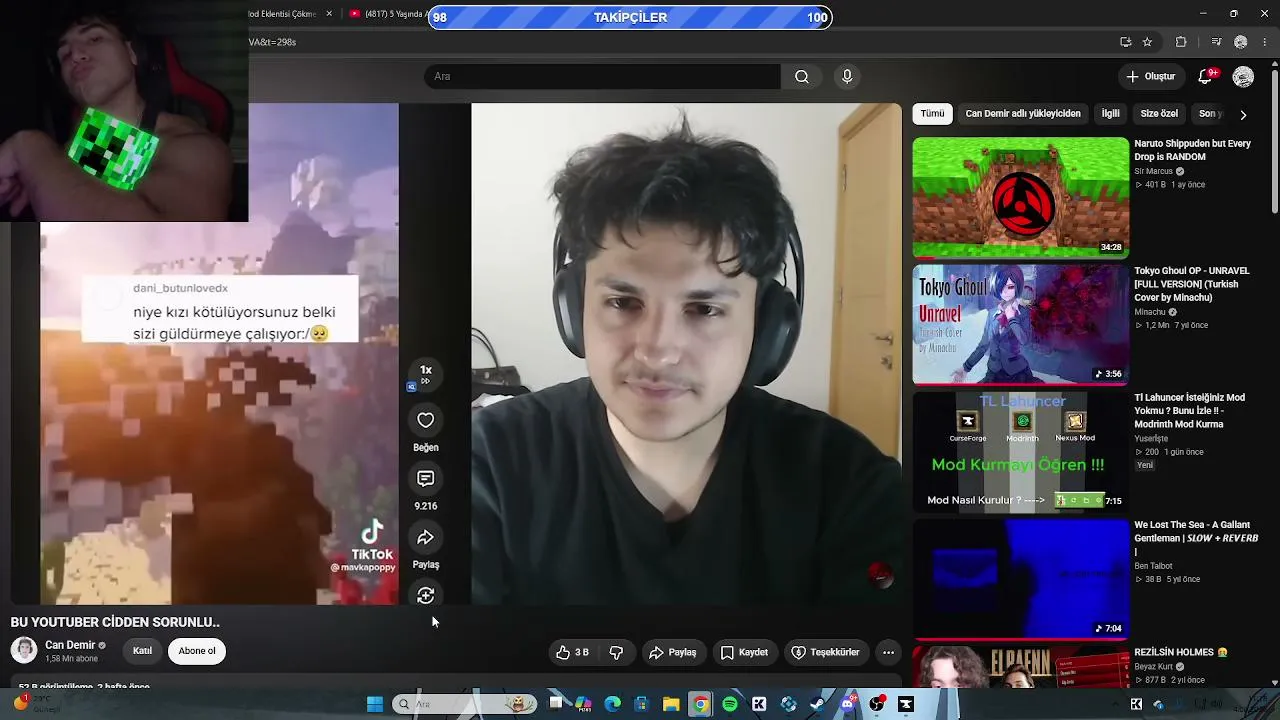This screenshot has width=1280, height=720.
Task: Open Spotify from the taskbar
Action: [x=730, y=704]
